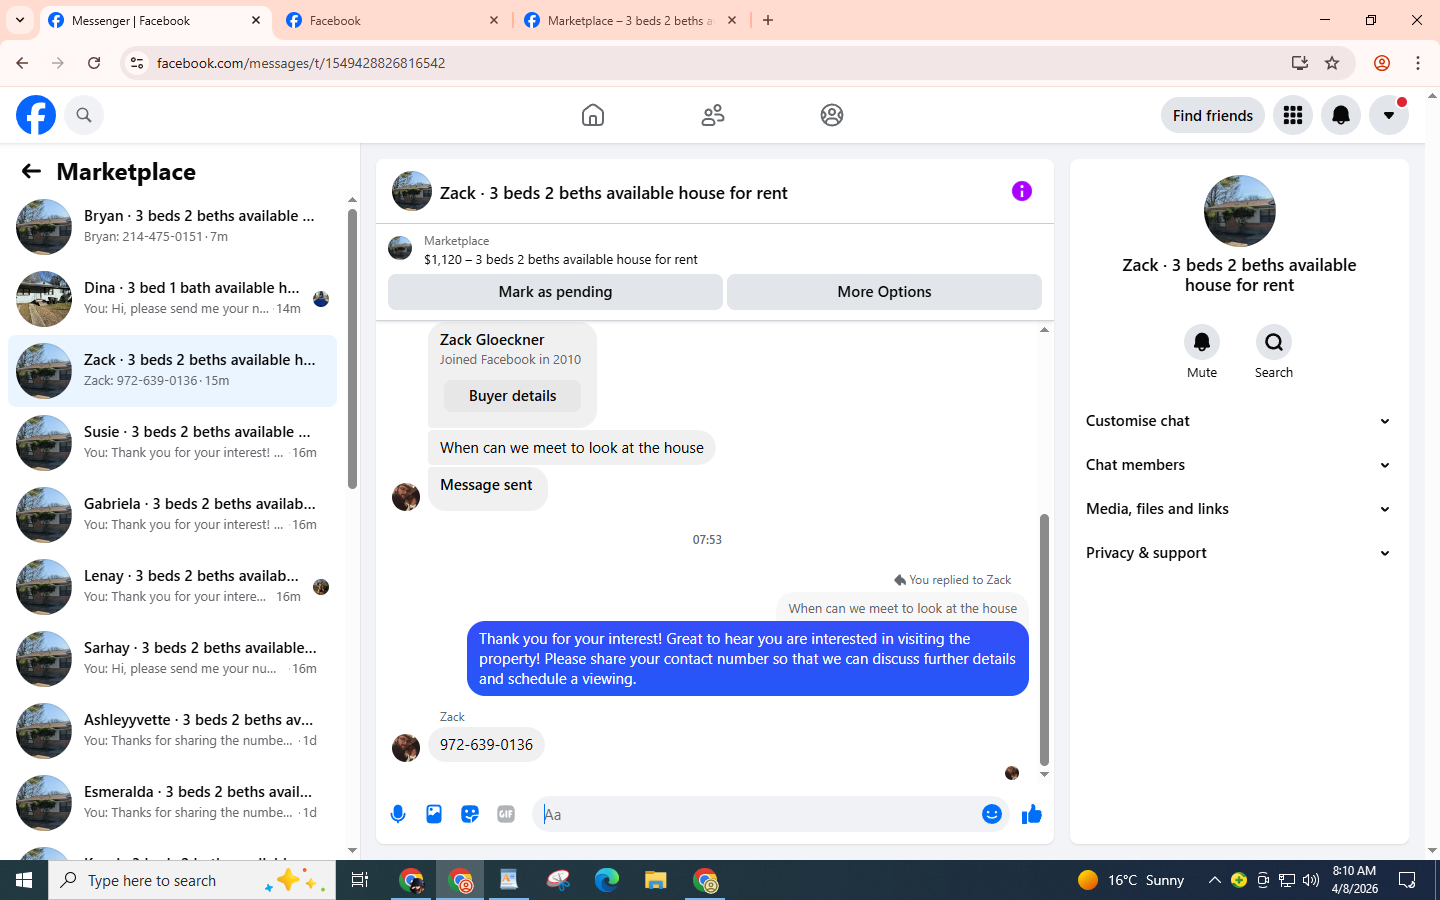Go to the Home feed icon

click(x=593, y=115)
